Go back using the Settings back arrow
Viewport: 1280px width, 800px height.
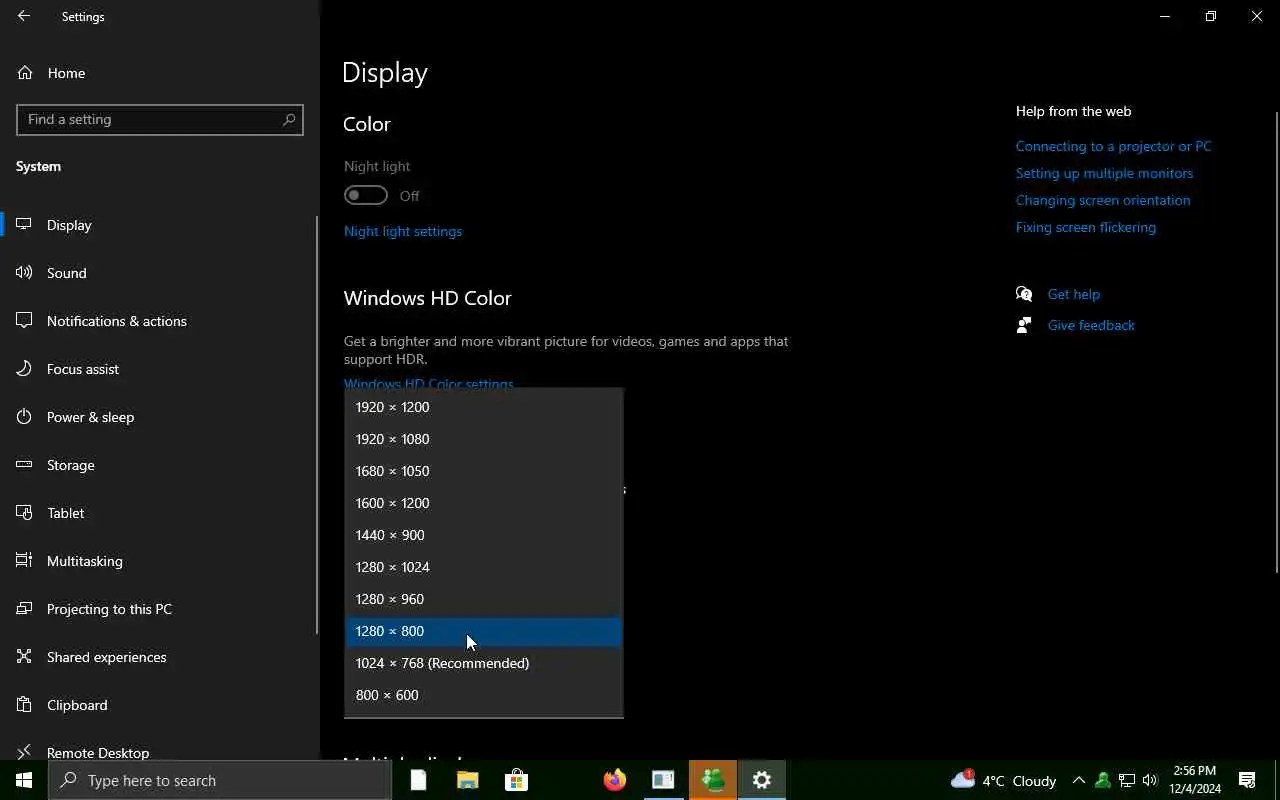24,16
